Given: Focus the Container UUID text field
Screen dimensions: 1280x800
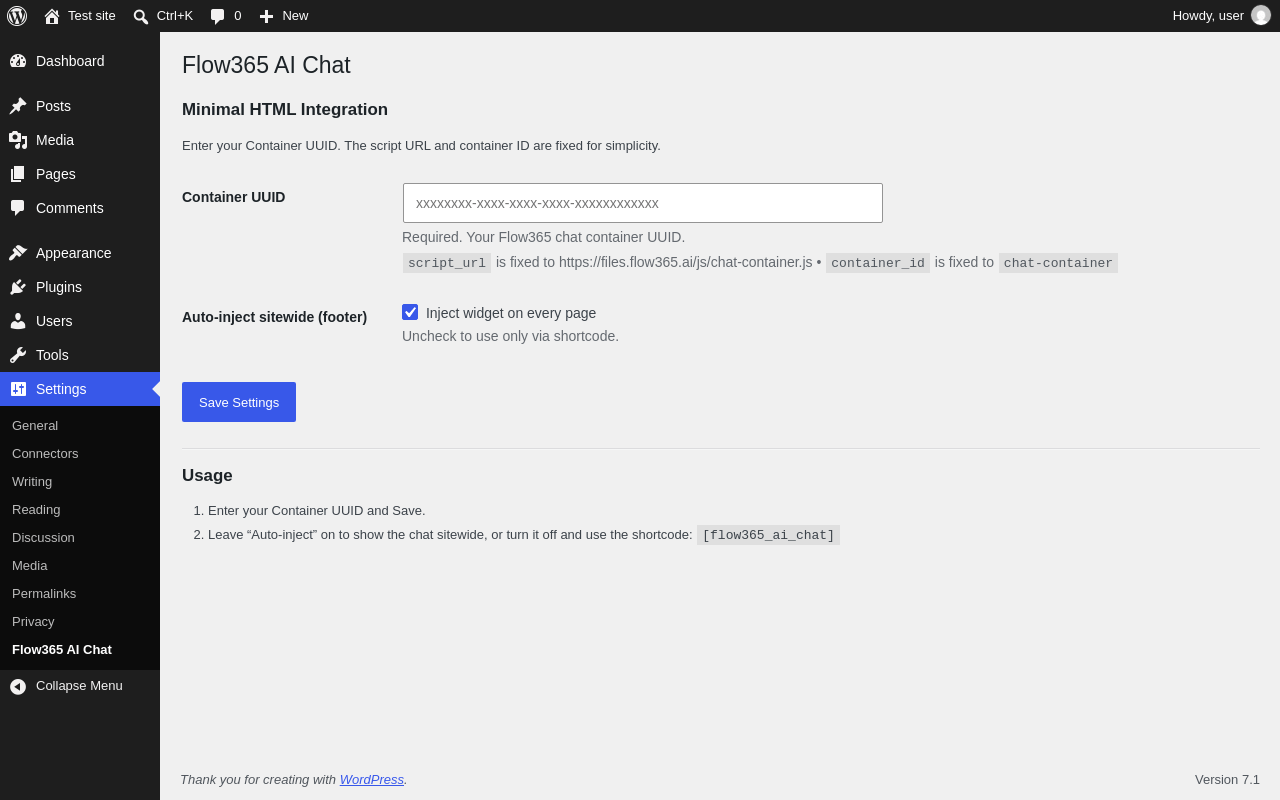Looking at the screenshot, I should click(643, 203).
